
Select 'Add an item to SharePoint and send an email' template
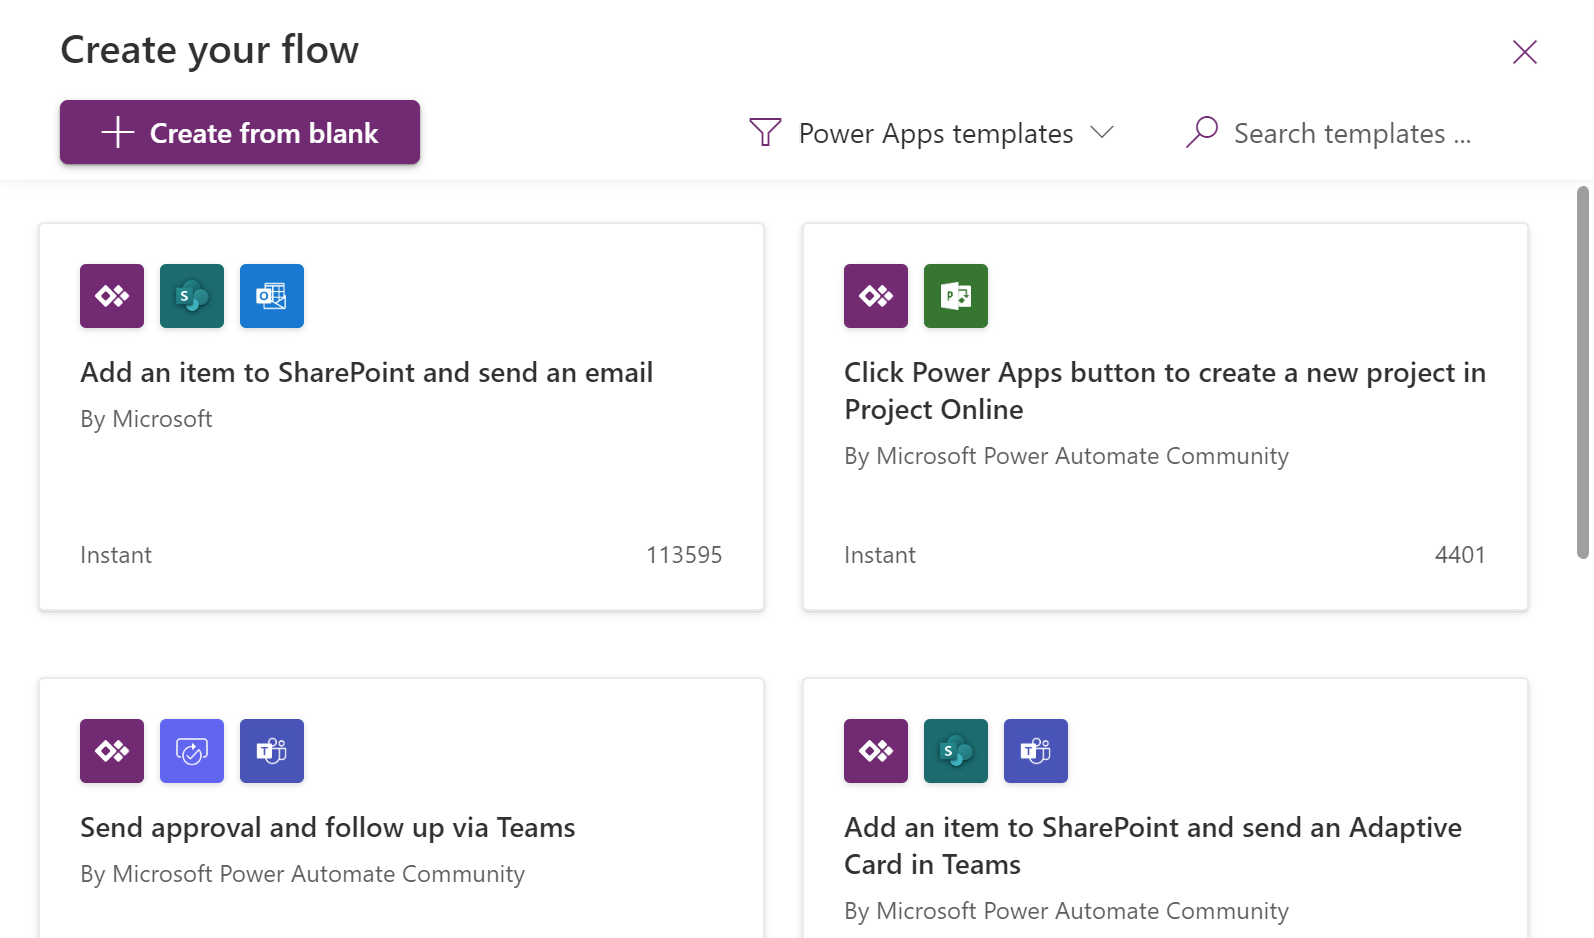pyautogui.click(x=366, y=373)
